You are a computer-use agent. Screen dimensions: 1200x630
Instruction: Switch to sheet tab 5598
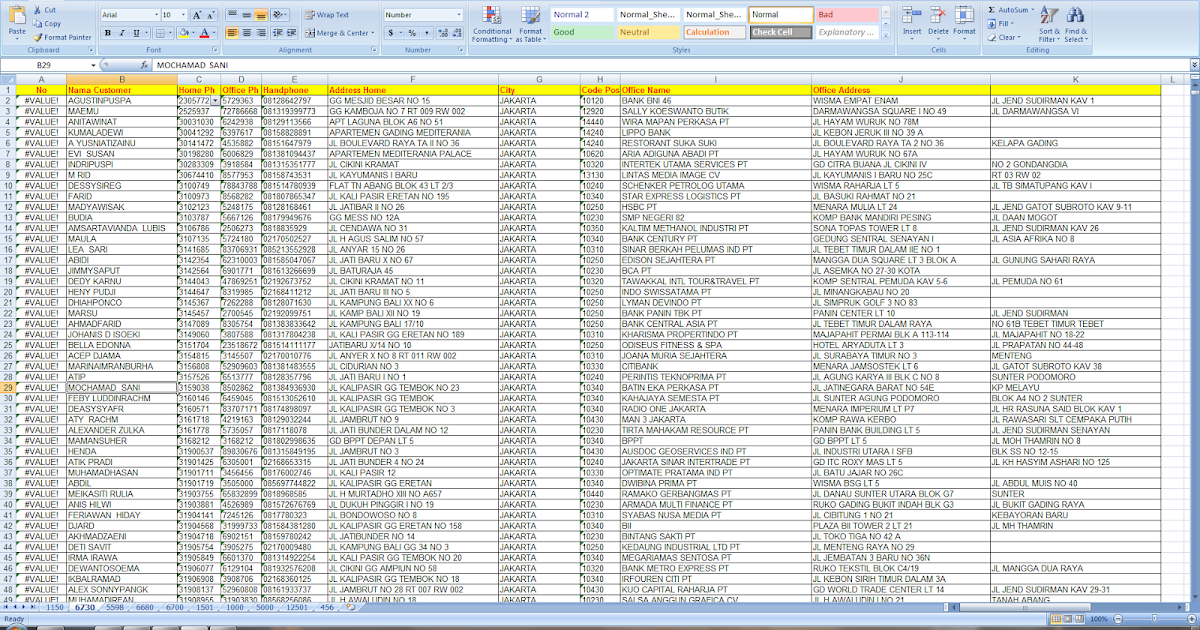[116, 607]
